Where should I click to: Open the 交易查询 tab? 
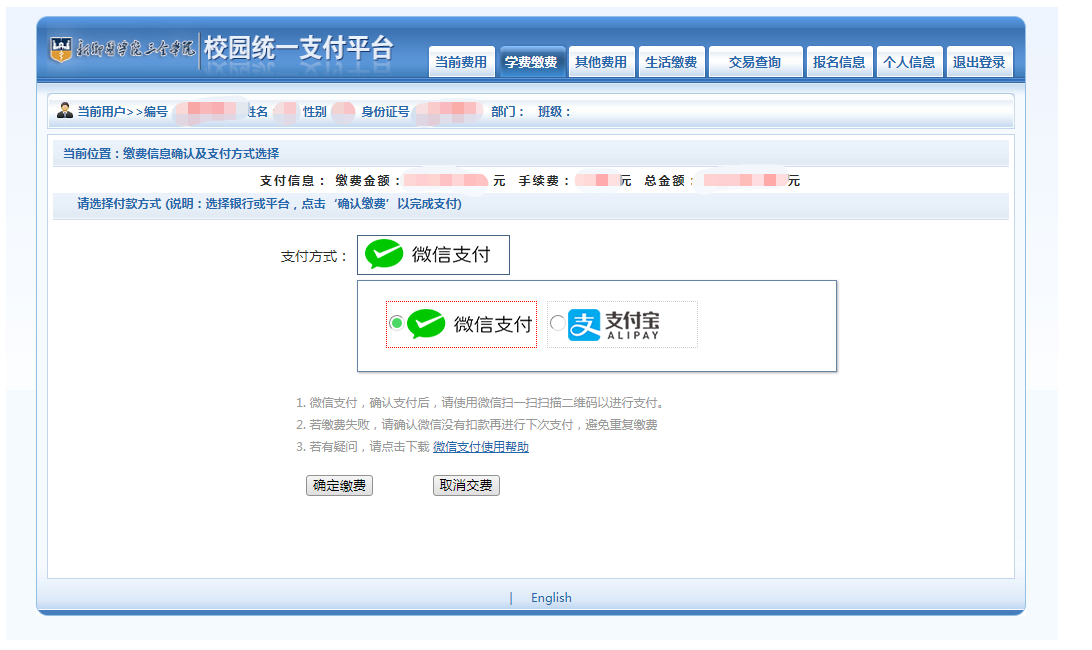pyautogui.click(x=755, y=62)
